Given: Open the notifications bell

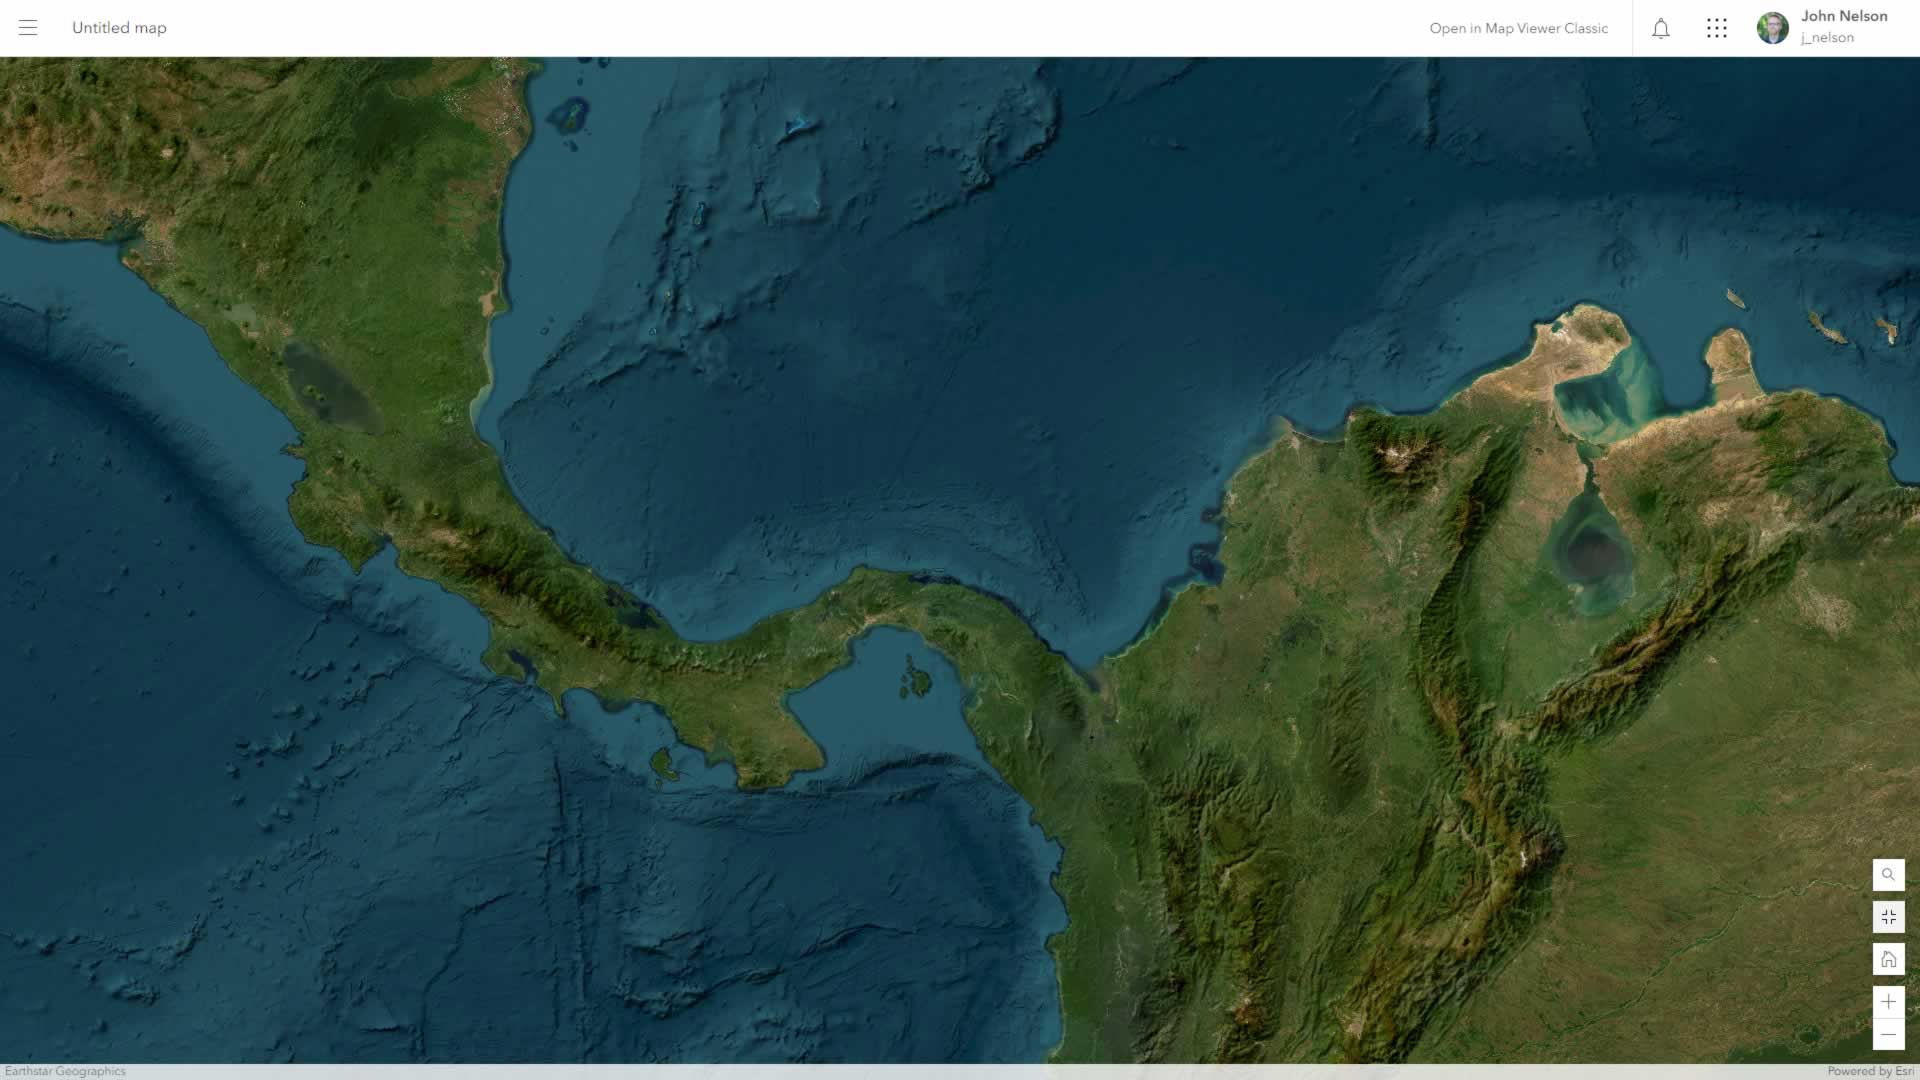Looking at the screenshot, I should pos(1661,28).
